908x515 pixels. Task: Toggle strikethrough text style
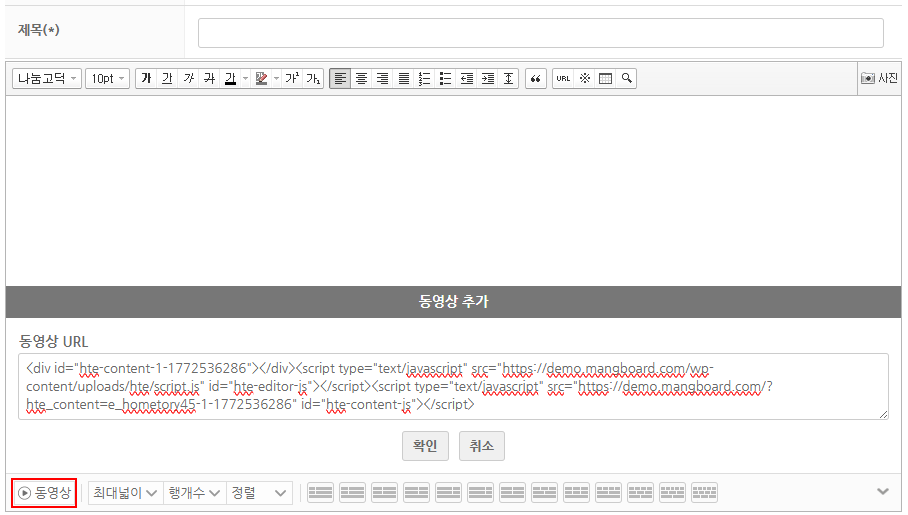pyautogui.click(x=209, y=78)
